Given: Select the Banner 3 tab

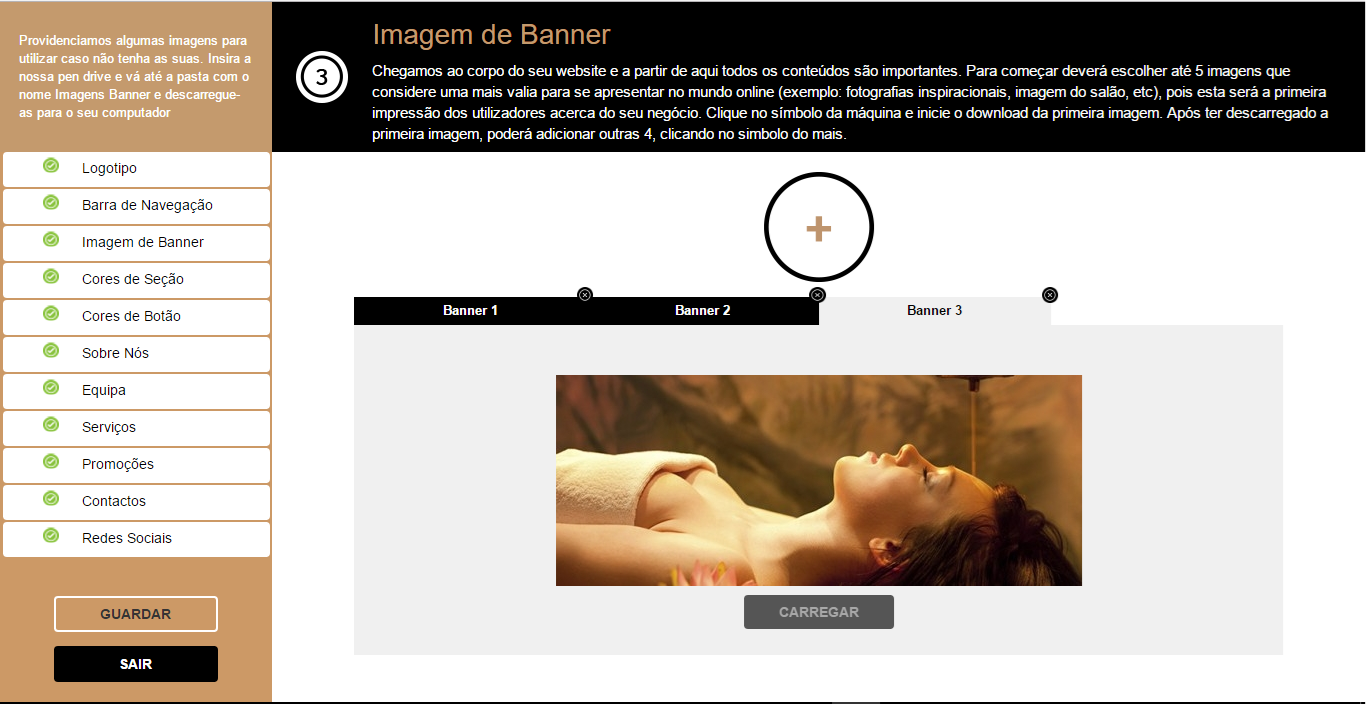Looking at the screenshot, I should (x=935, y=311).
